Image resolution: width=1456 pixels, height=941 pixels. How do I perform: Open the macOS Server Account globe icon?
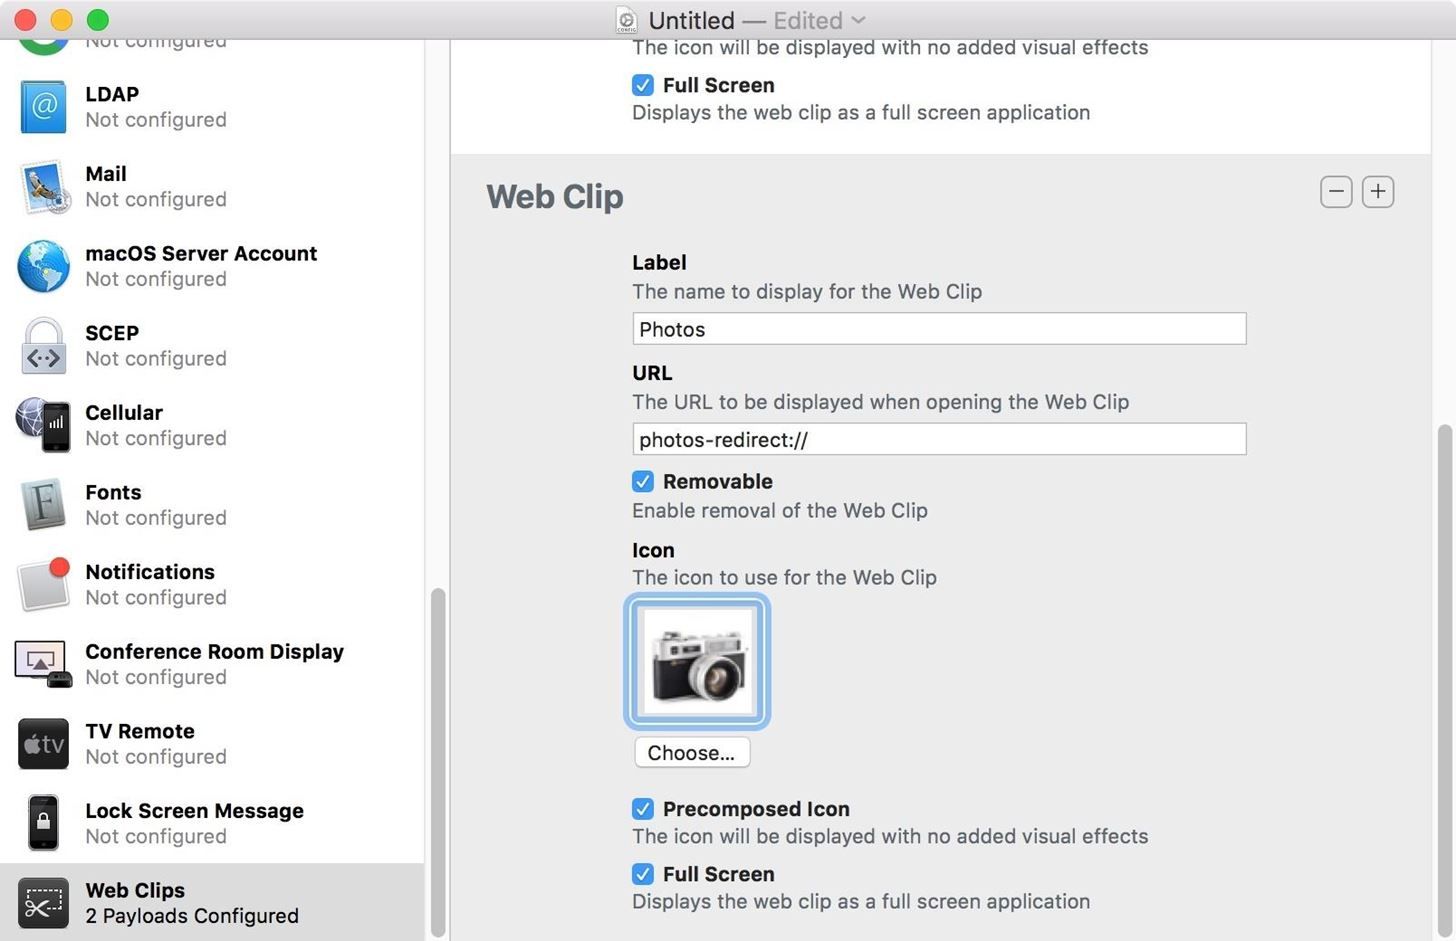[x=43, y=266]
